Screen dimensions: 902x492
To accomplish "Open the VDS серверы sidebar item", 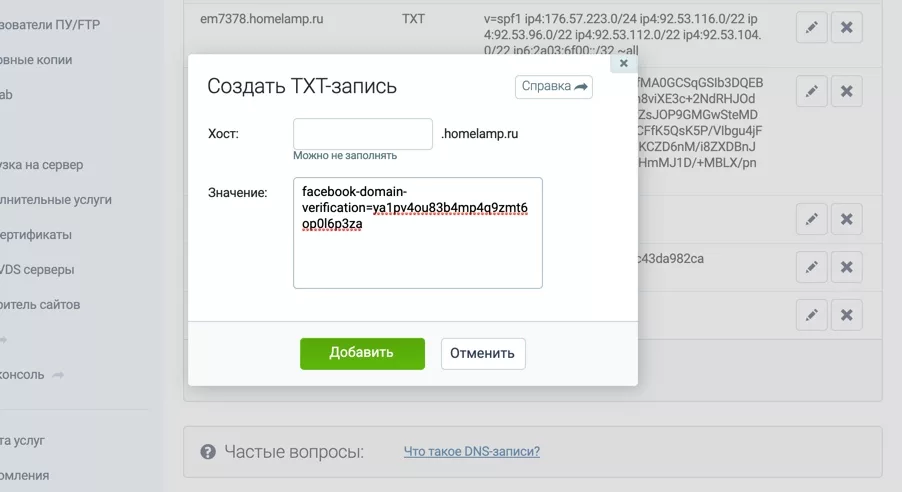I will click(37, 269).
